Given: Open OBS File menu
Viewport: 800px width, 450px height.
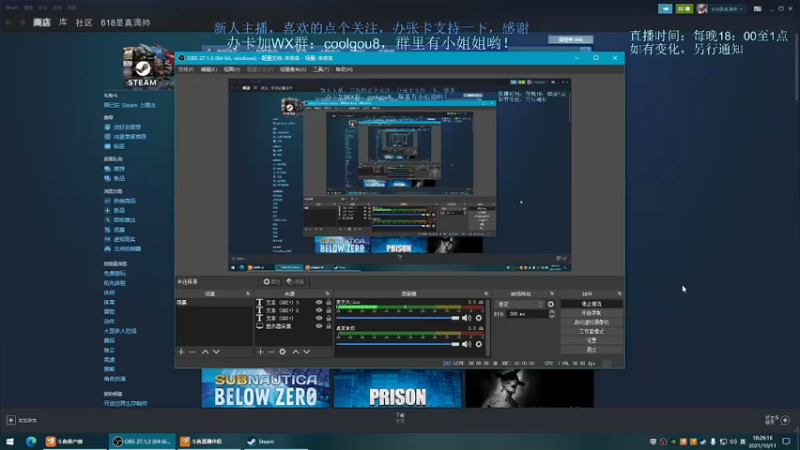Looking at the screenshot, I should tap(186, 69).
